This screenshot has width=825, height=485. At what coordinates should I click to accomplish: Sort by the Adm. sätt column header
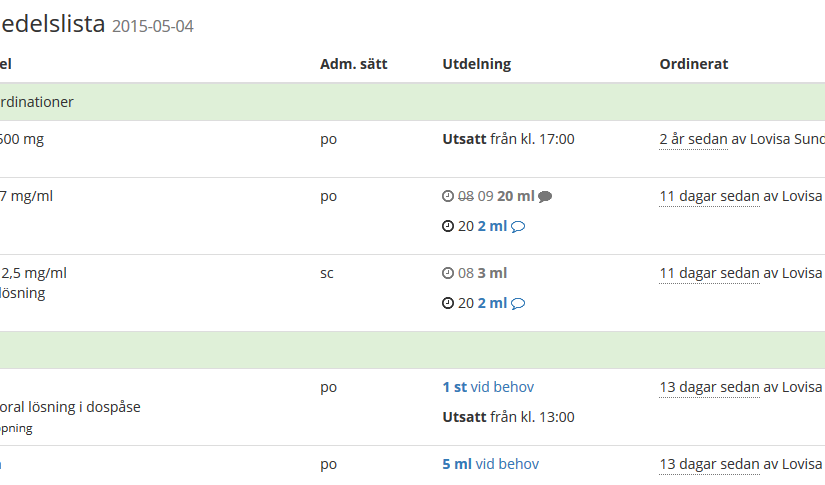tap(354, 64)
